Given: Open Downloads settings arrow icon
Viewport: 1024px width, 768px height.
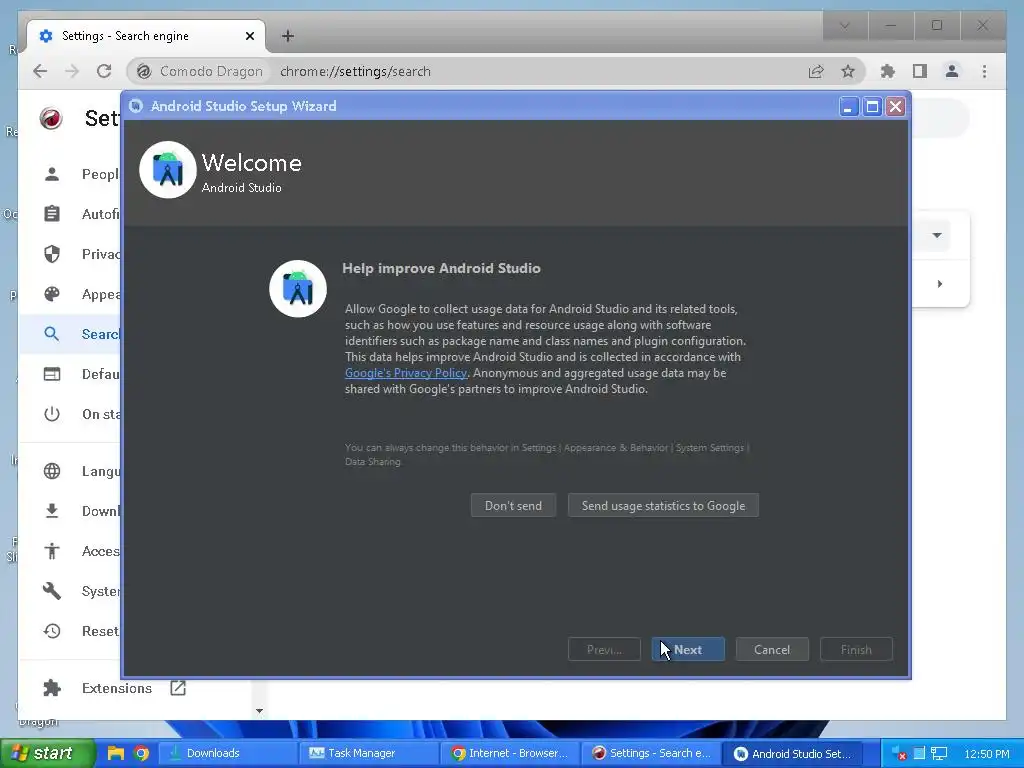Looking at the screenshot, I should coord(52,511).
